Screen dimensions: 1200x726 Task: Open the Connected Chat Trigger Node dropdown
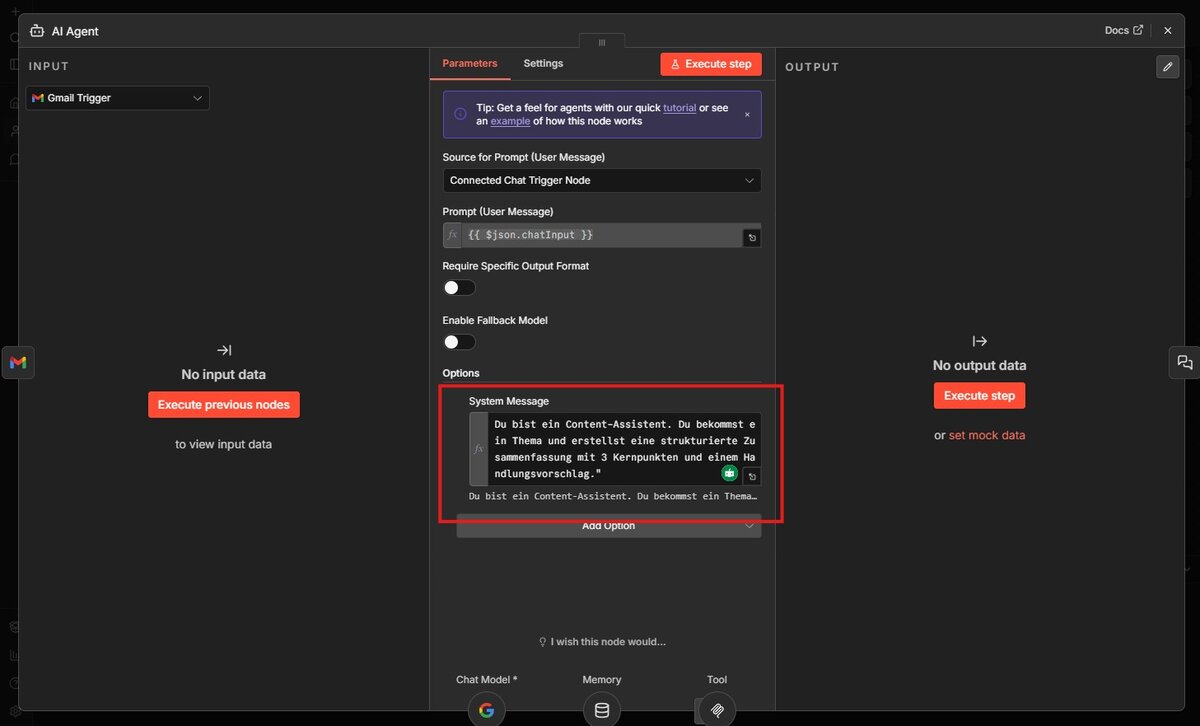coord(600,180)
